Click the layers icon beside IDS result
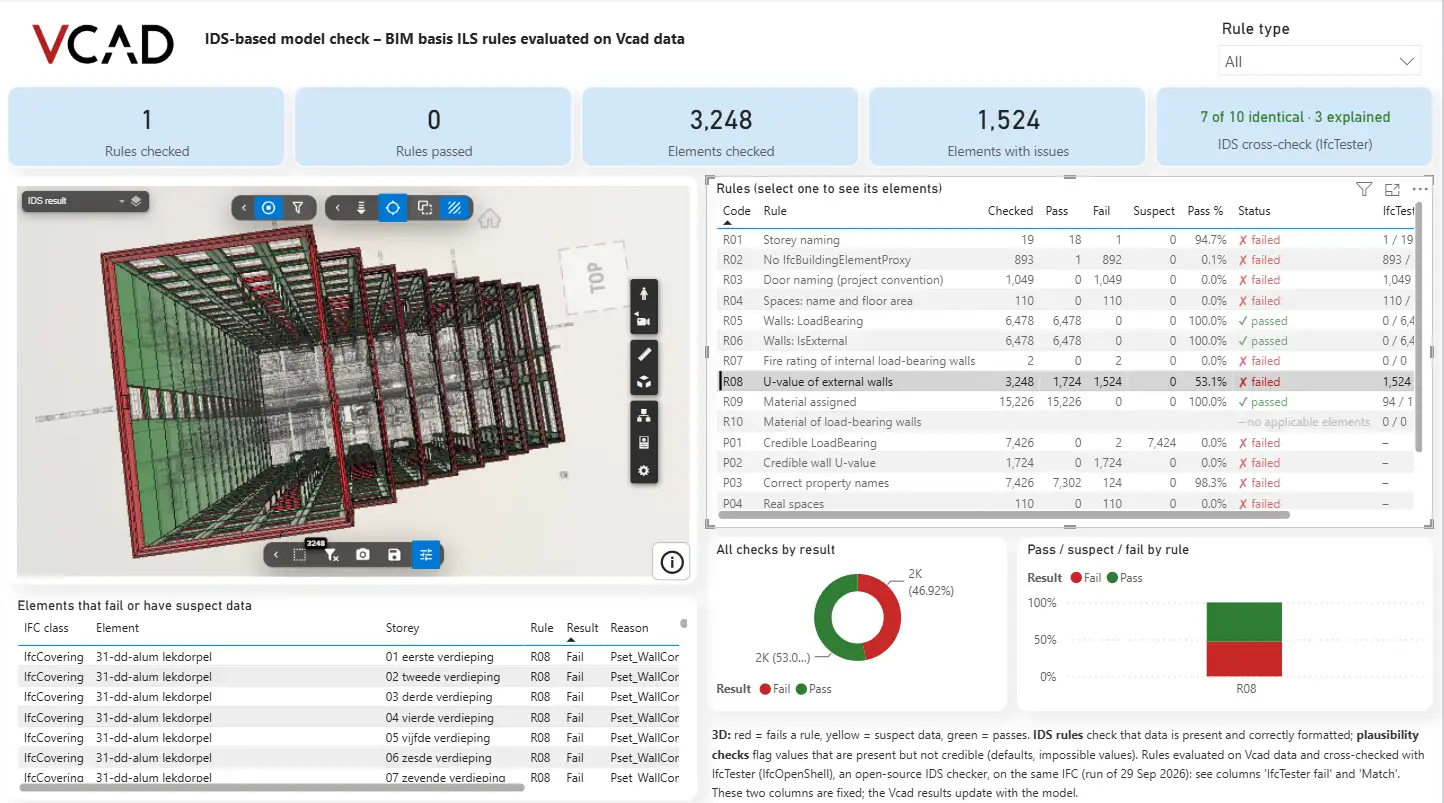 coord(136,201)
